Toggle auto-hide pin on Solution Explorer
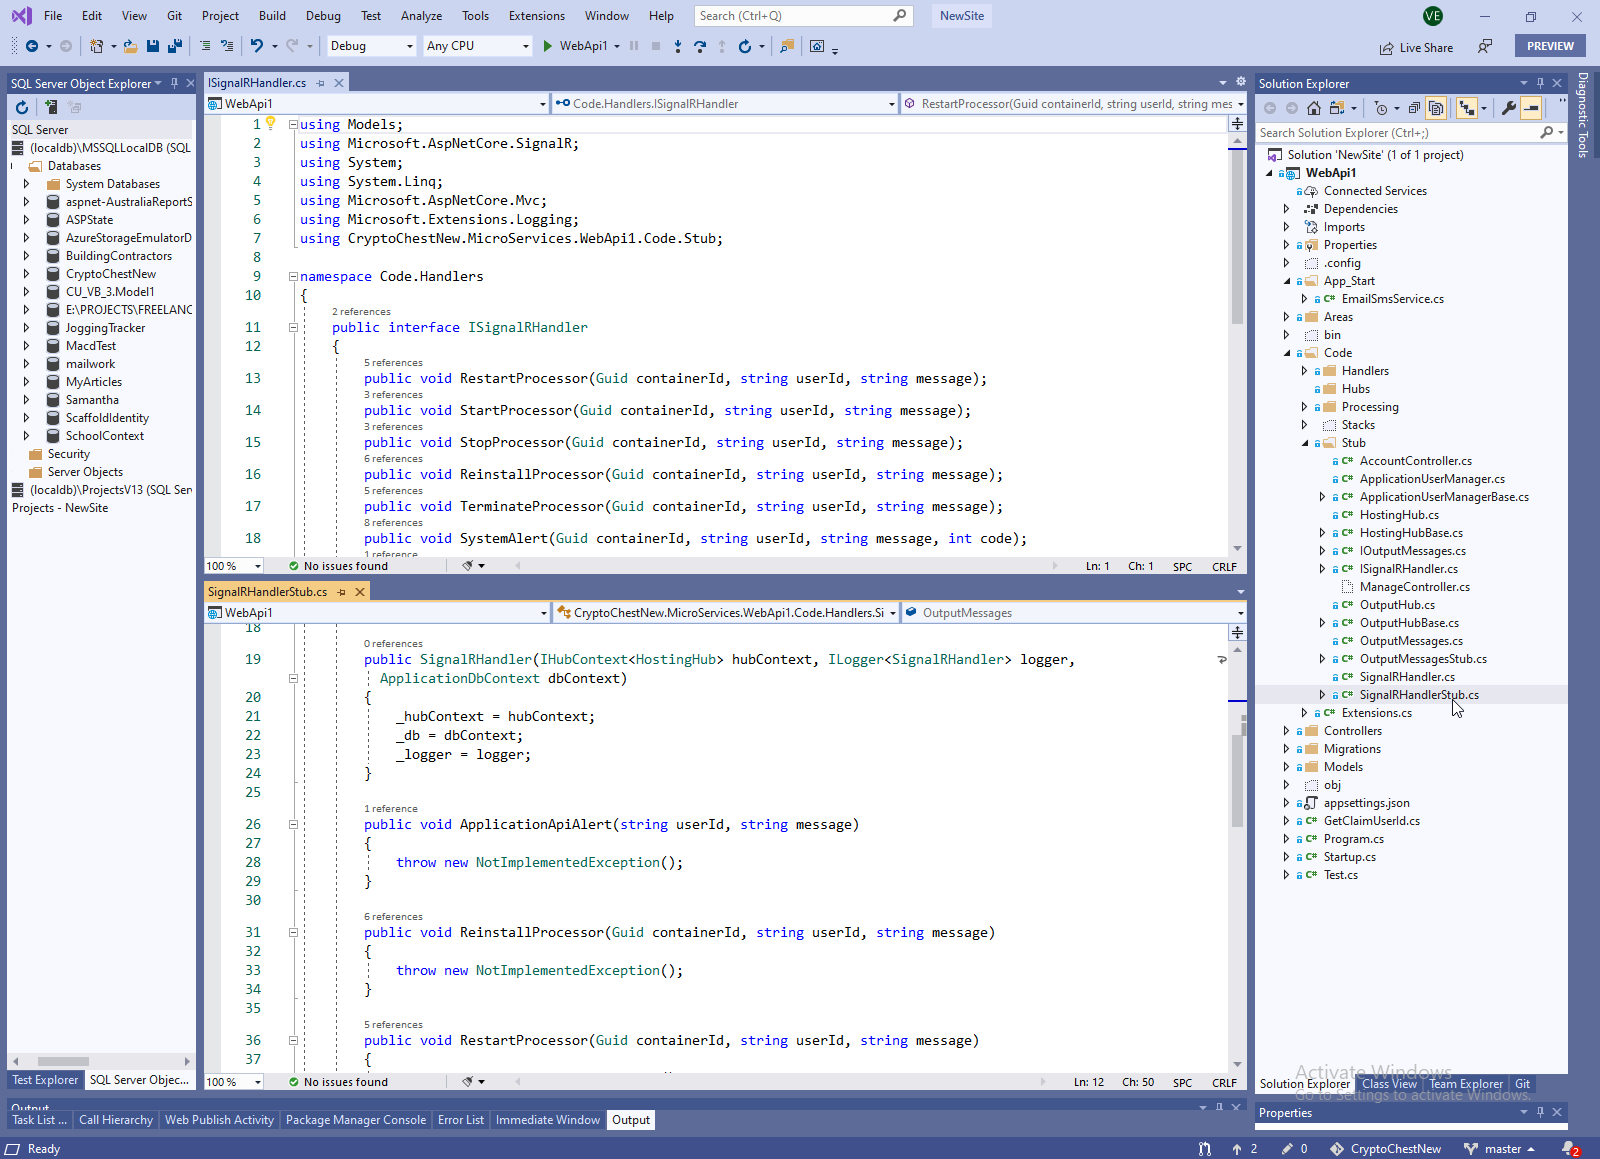Image resolution: width=1600 pixels, height=1159 pixels. click(1541, 84)
